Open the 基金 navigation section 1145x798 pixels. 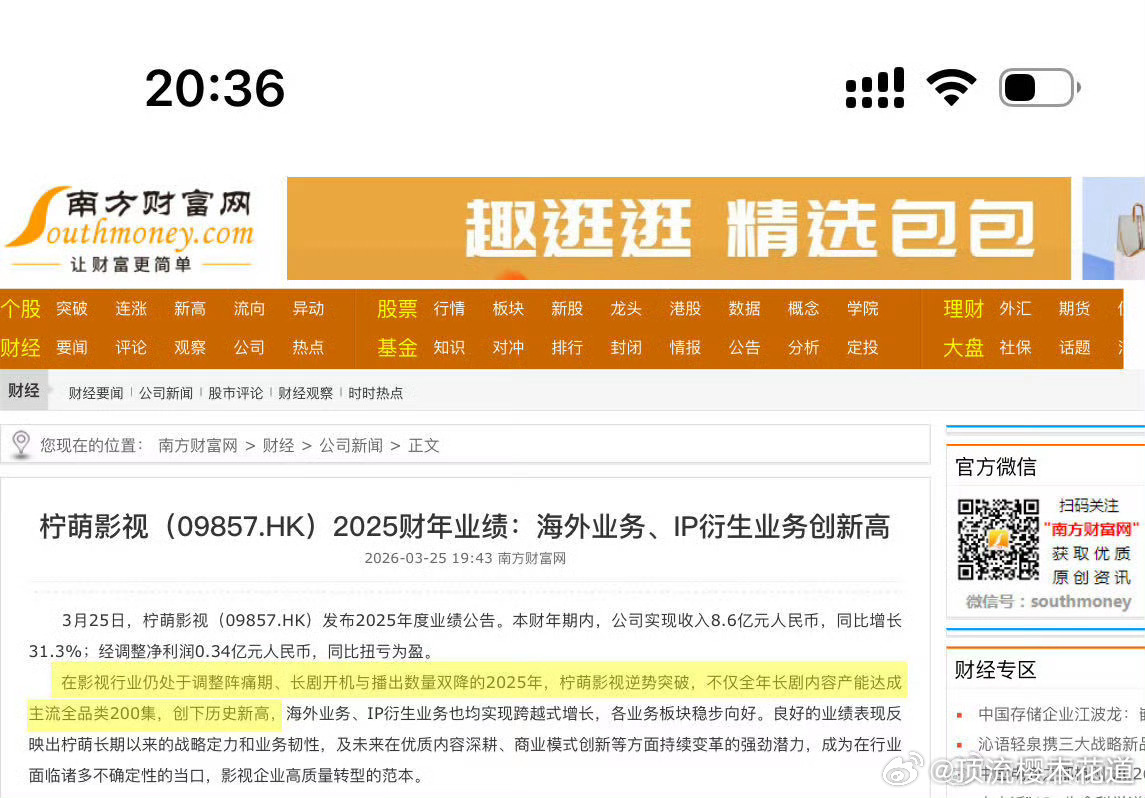(396, 347)
